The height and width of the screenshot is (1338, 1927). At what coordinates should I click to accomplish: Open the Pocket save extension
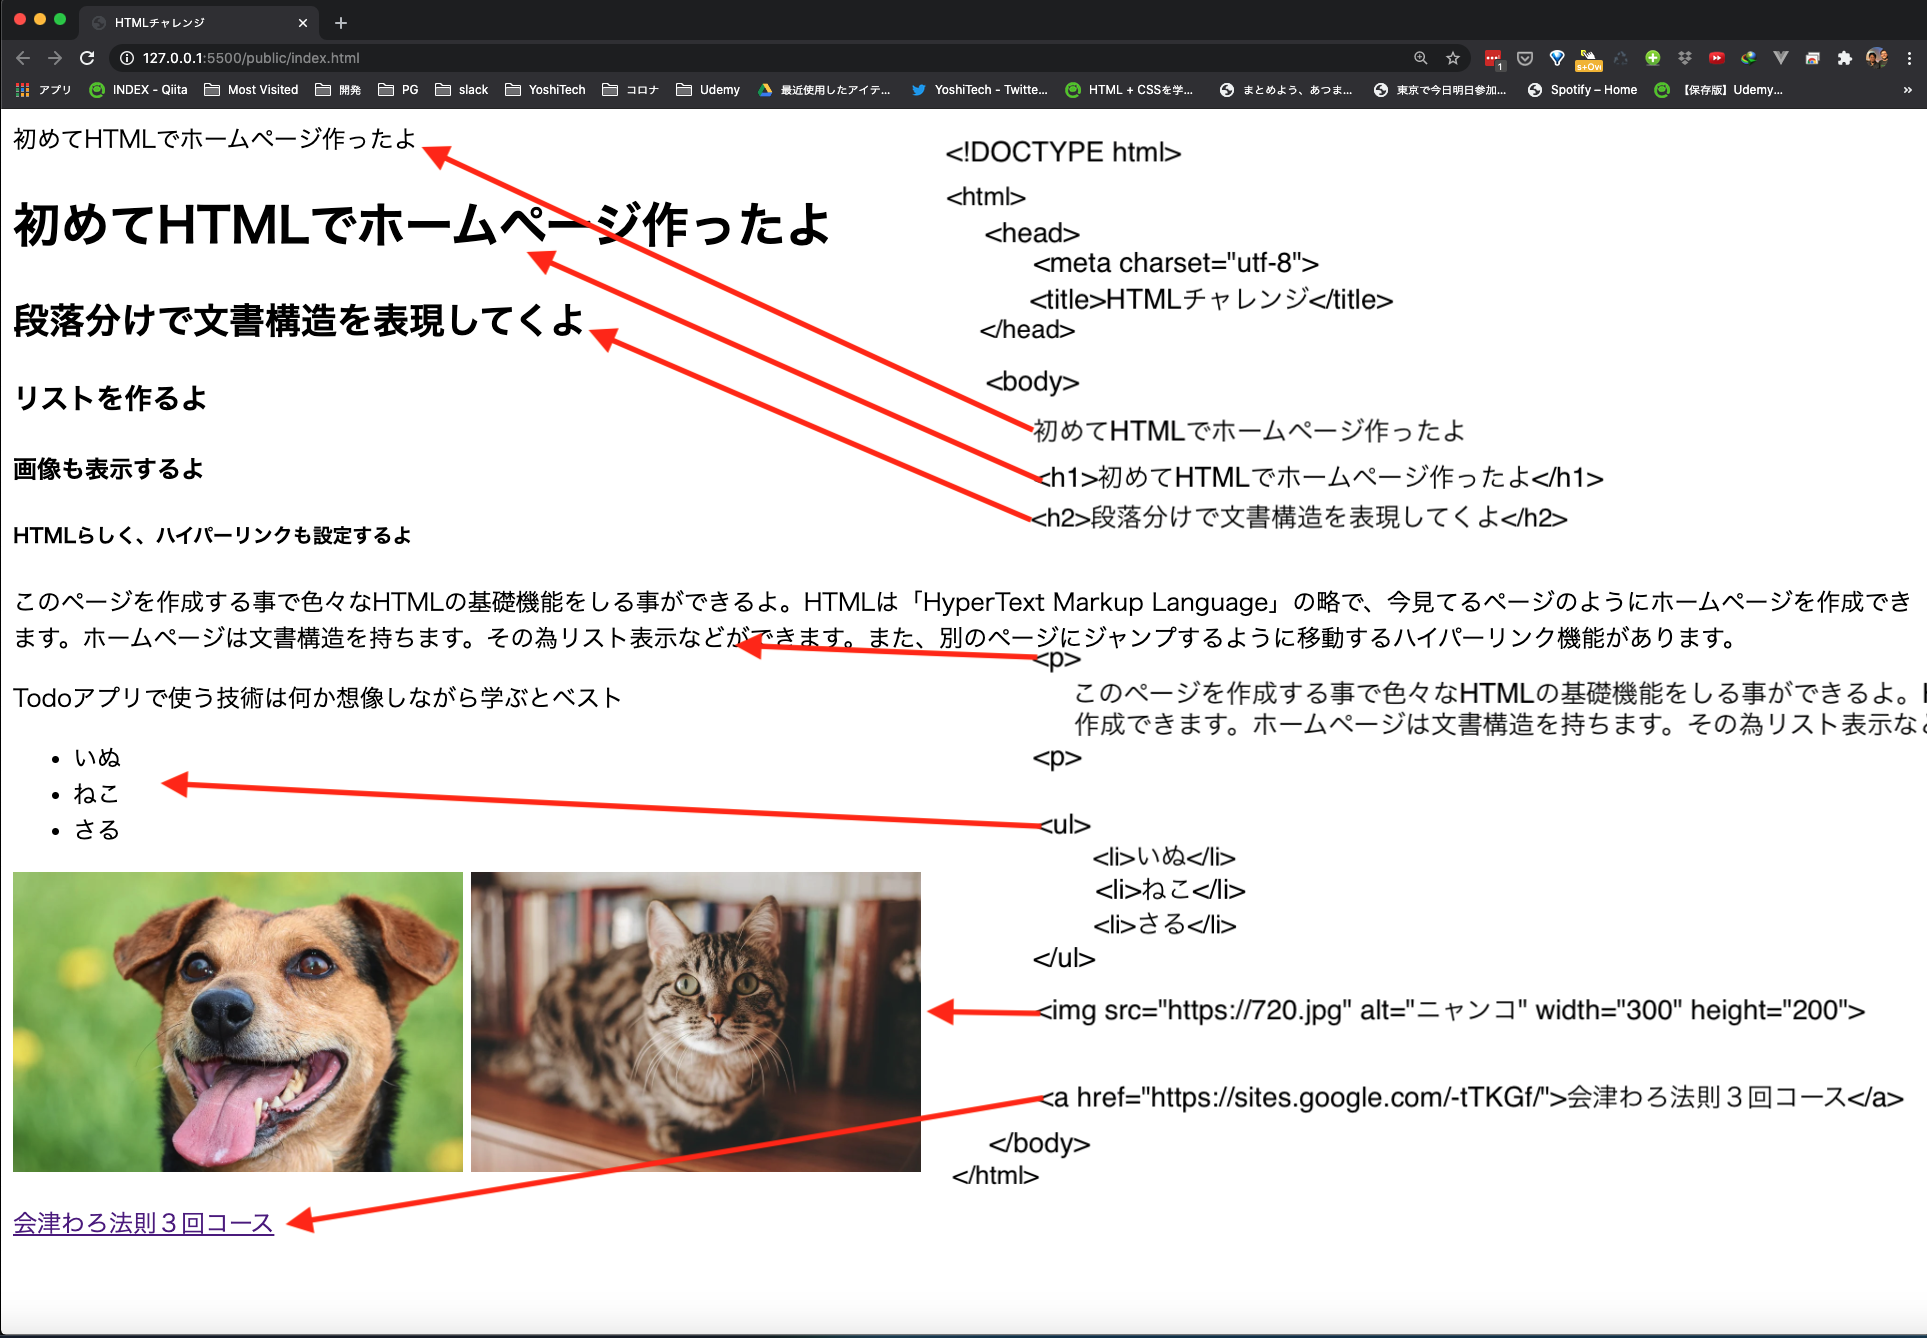[x=1525, y=58]
